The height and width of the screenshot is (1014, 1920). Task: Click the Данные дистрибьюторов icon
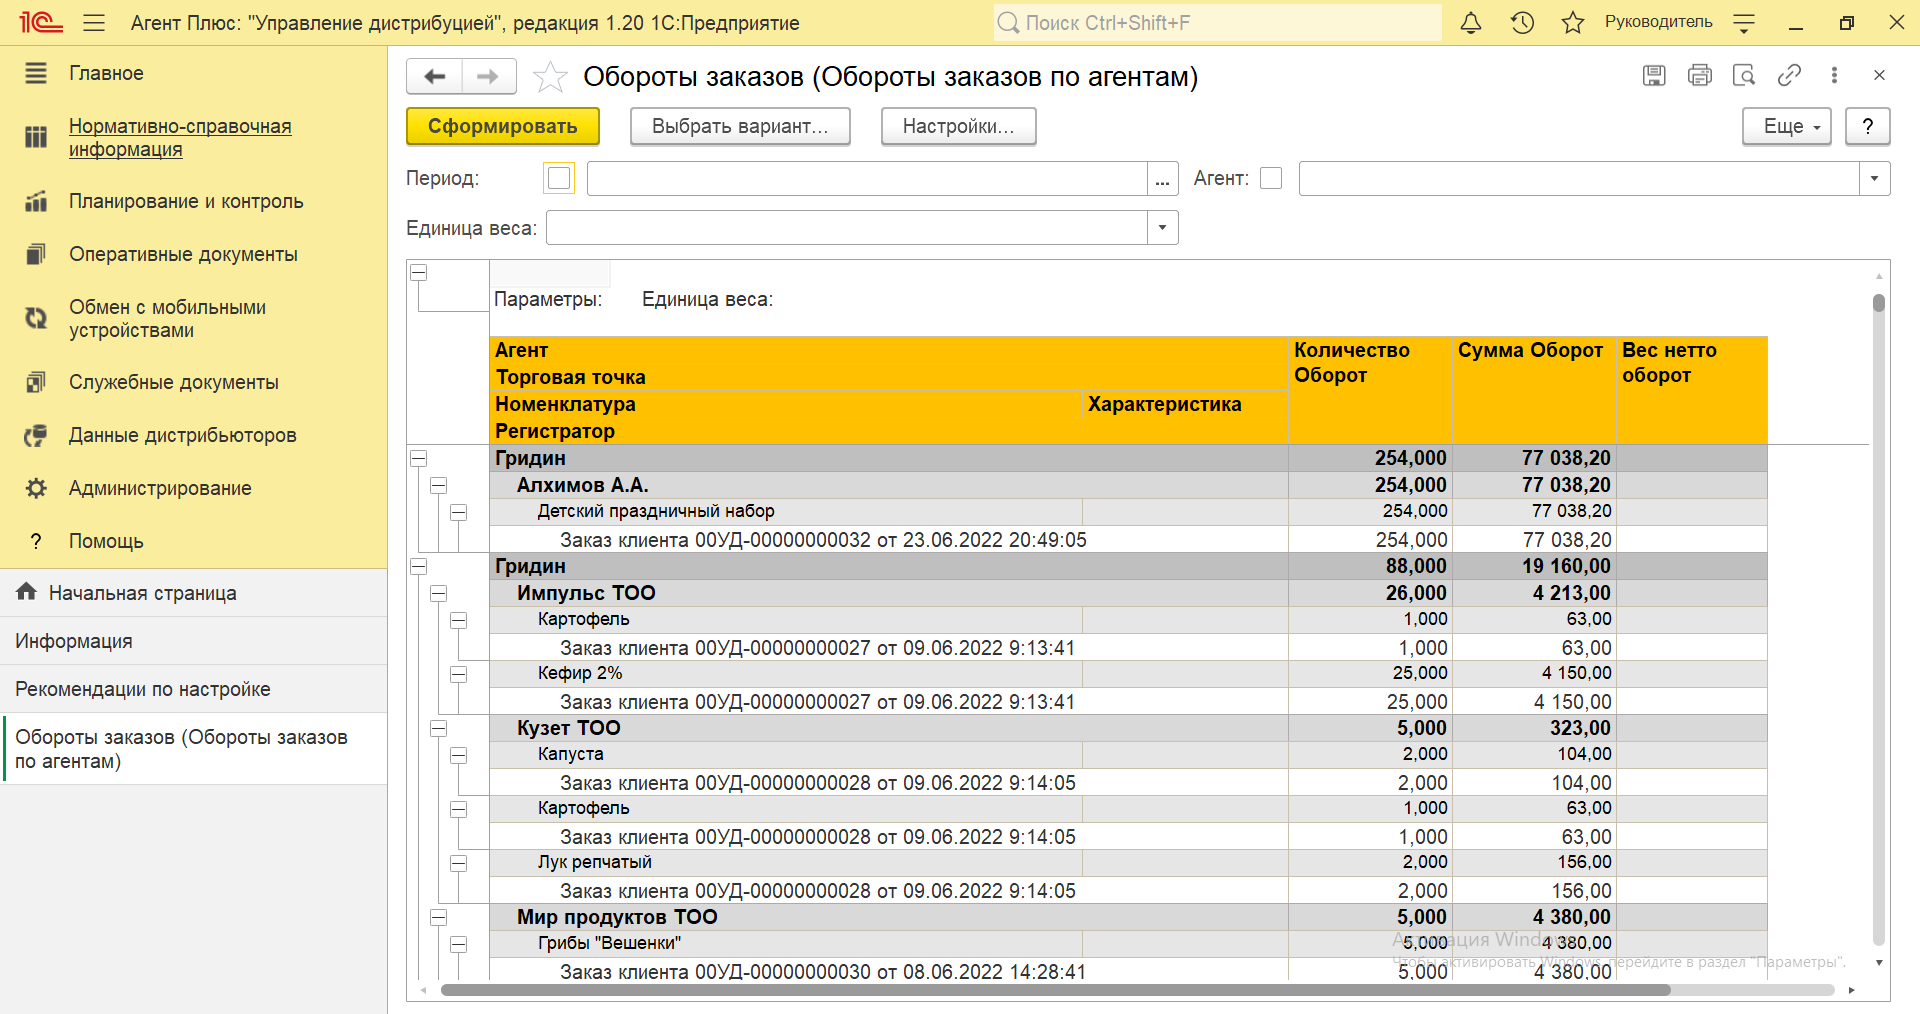pos(36,435)
